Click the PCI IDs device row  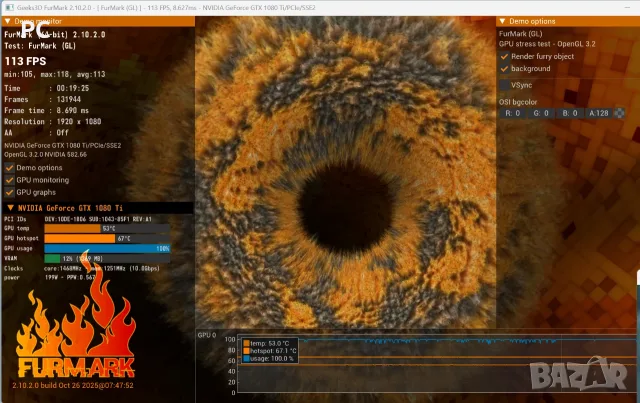click(x=78, y=219)
